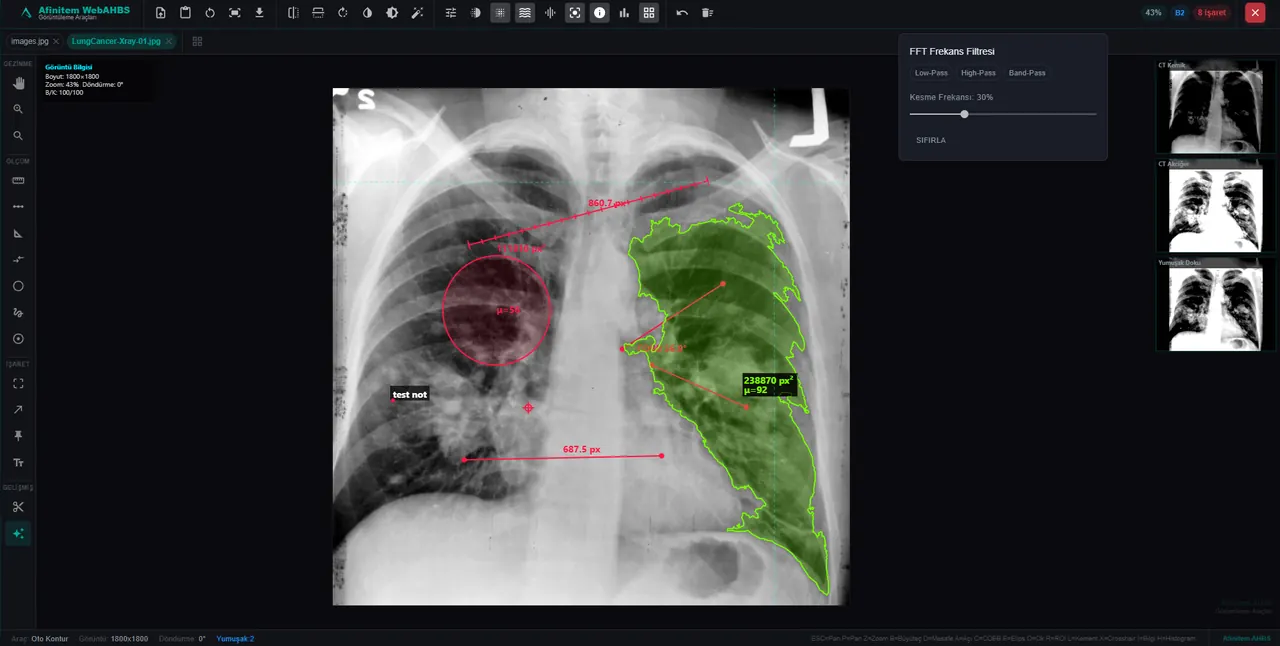Screen dimensions: 1280x646
Task: Choose the Low-Pass filter option
Action: [x=931, y=73]
